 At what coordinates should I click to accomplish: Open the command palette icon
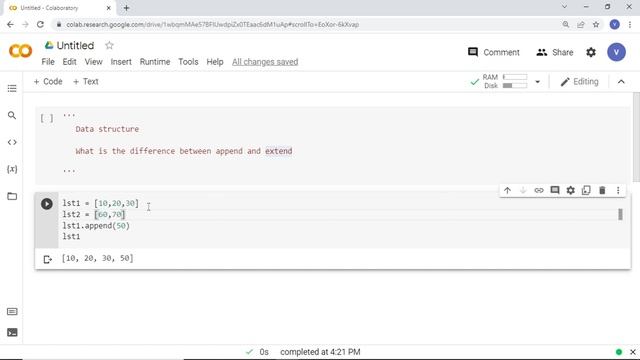(12, 312)
